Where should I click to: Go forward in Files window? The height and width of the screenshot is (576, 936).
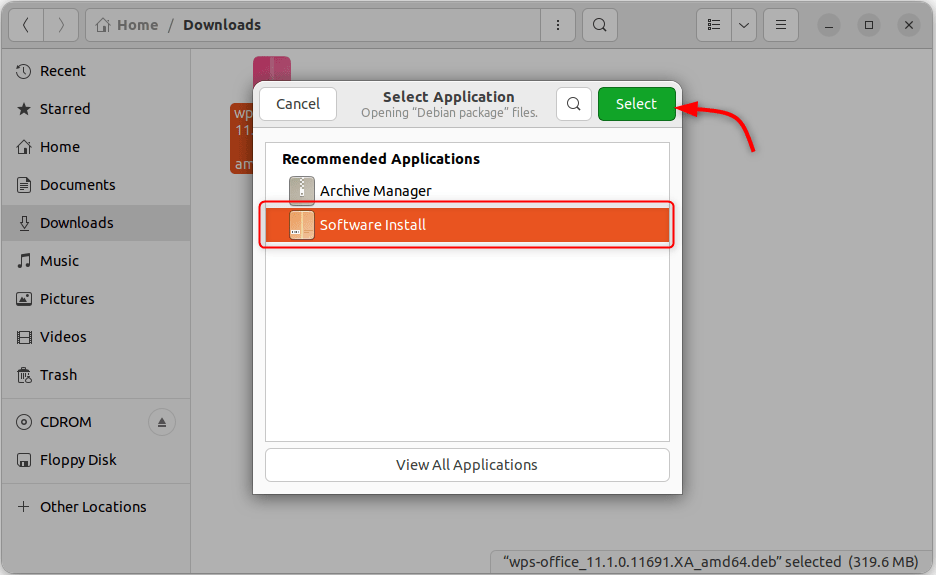pos(61,25)
